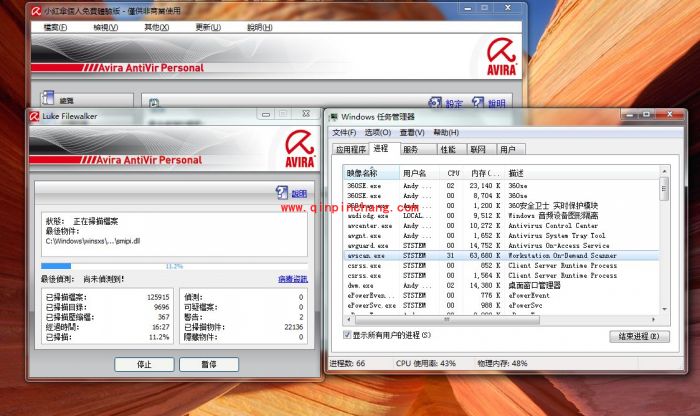This screenshot has height=416, width=700.
Task: Click the Windows Task Manager title bar icon
Action: [332, 116]
